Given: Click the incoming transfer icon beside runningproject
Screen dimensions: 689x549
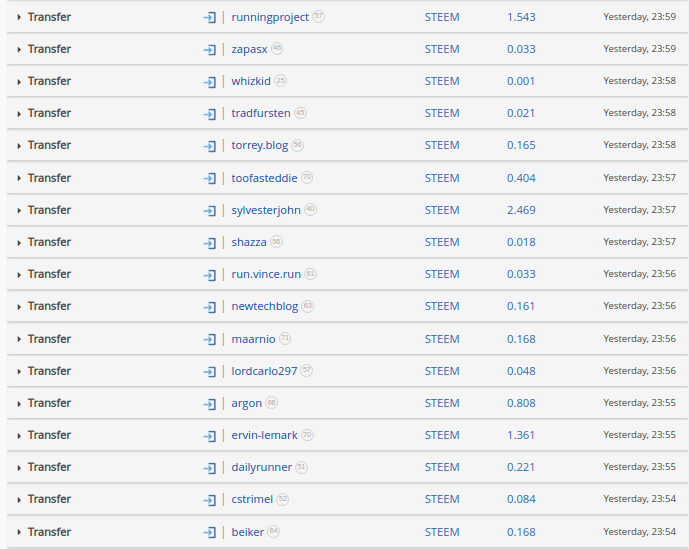Looking at the screenshot, I should 210,18.
